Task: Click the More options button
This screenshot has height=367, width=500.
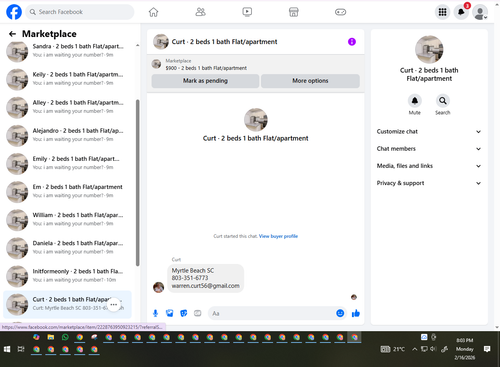Action: pos(310,81)
